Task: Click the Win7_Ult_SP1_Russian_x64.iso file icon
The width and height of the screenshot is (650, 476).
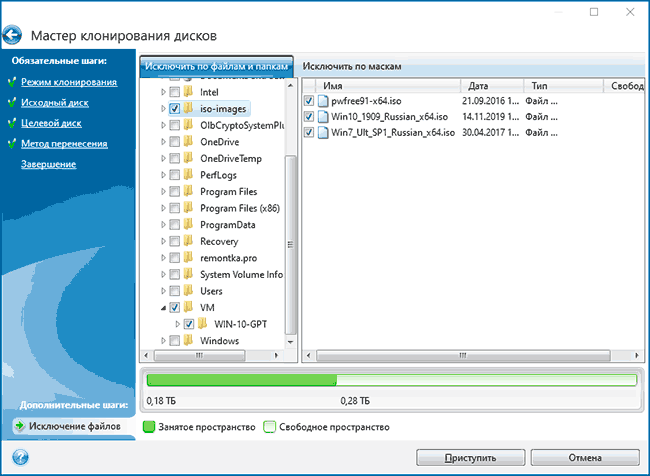Action: tap(323, 133)
